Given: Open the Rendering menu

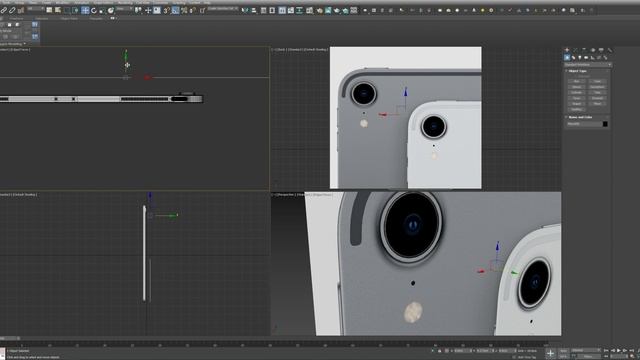Looking at the screenshot, I should coord(125,2).
